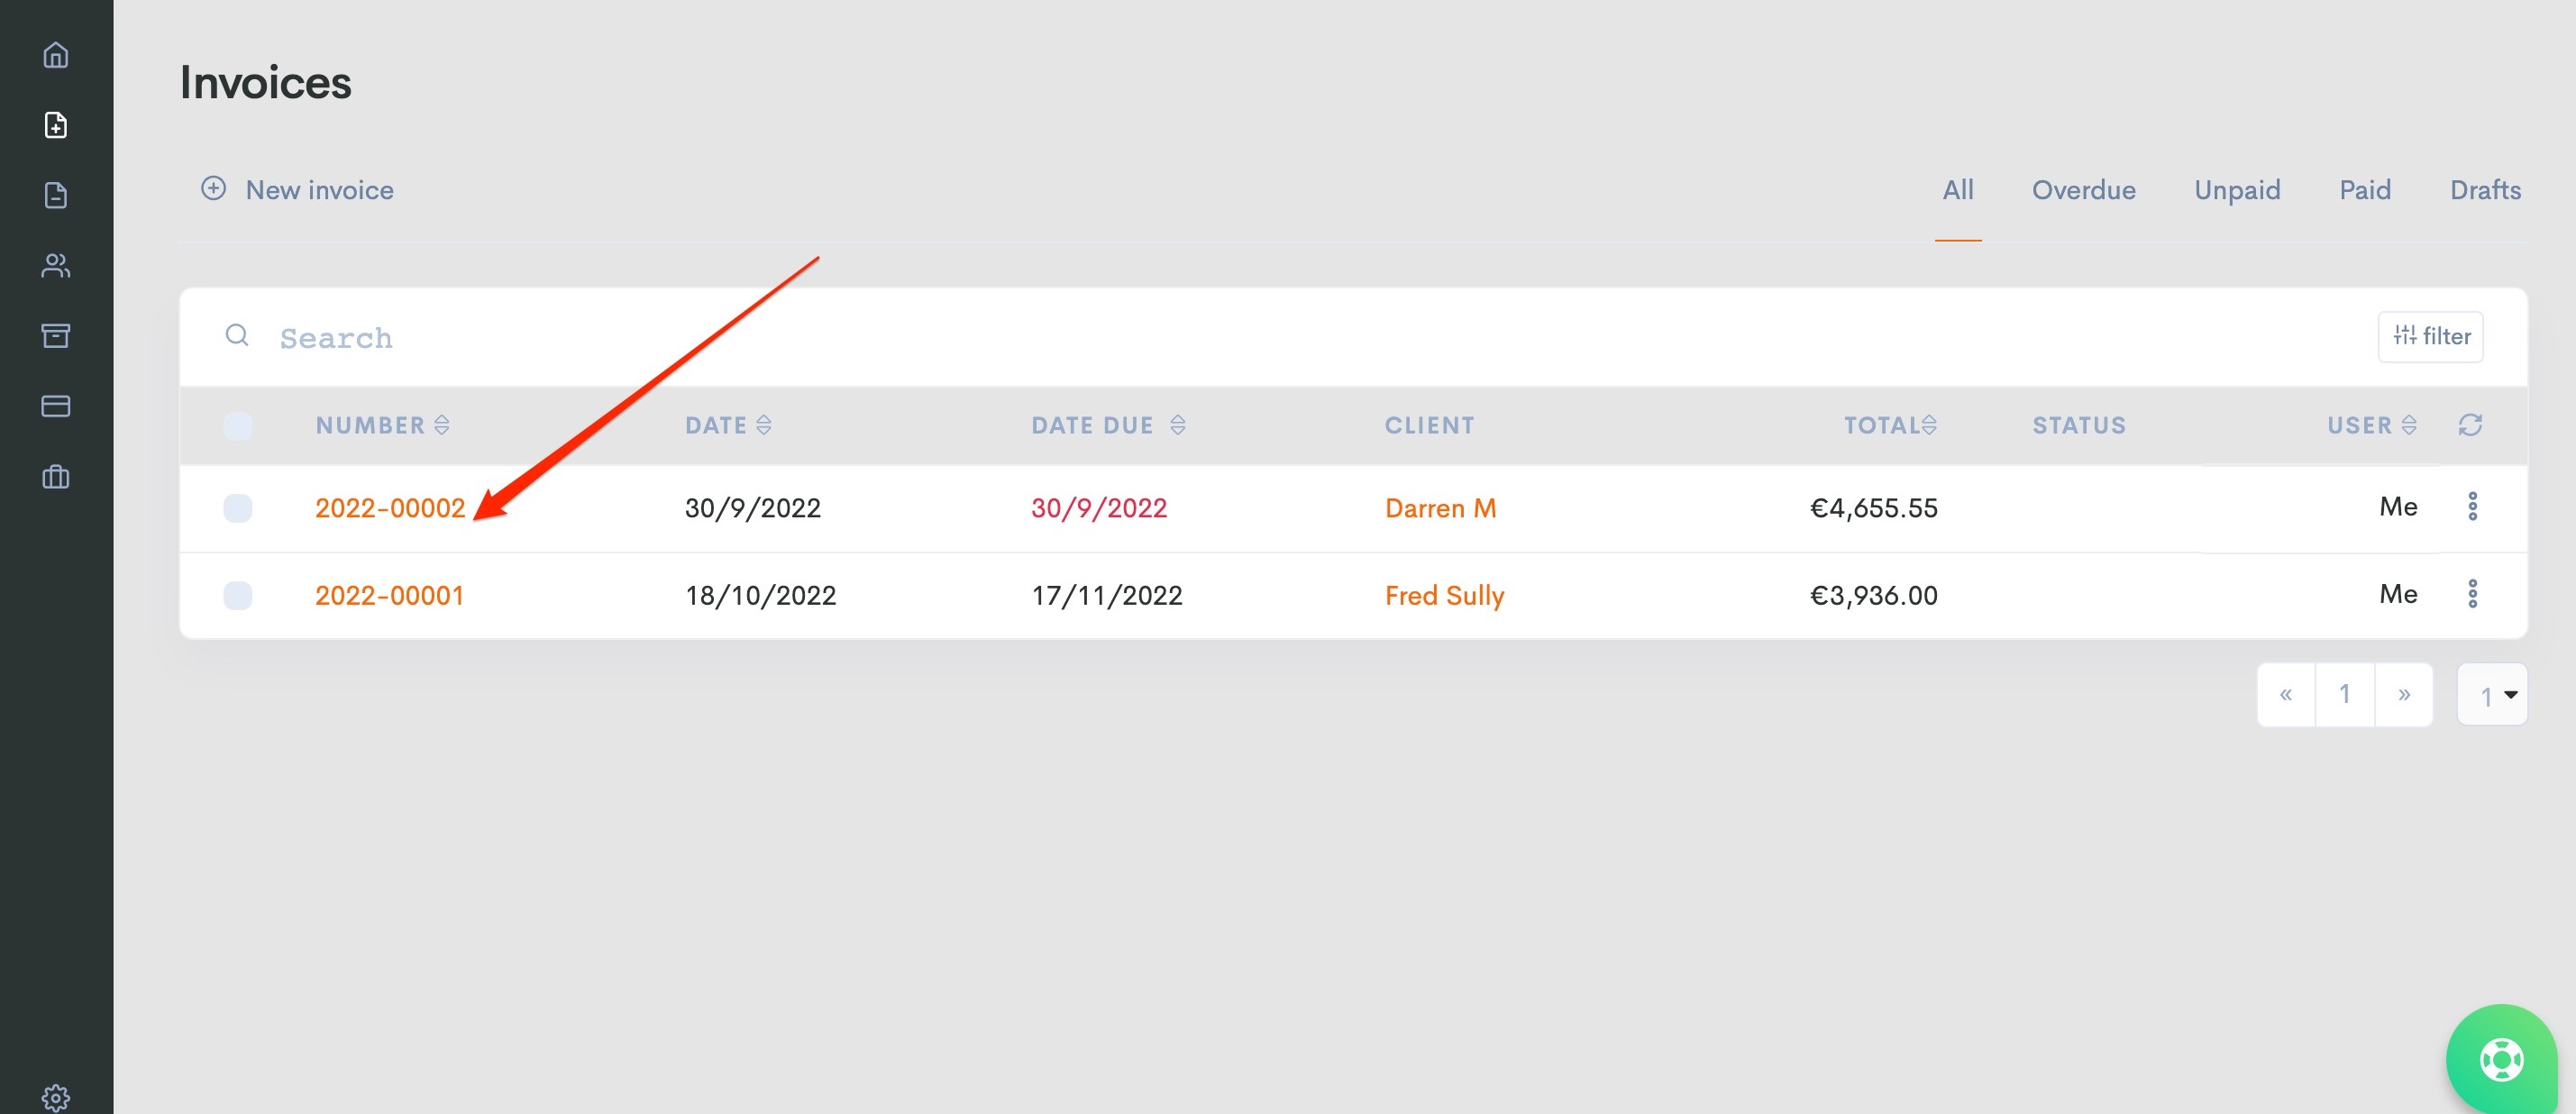The height and width of the screenshot is (1114, 2576).
Task: Open the filter button
Action: (2430, 336)
